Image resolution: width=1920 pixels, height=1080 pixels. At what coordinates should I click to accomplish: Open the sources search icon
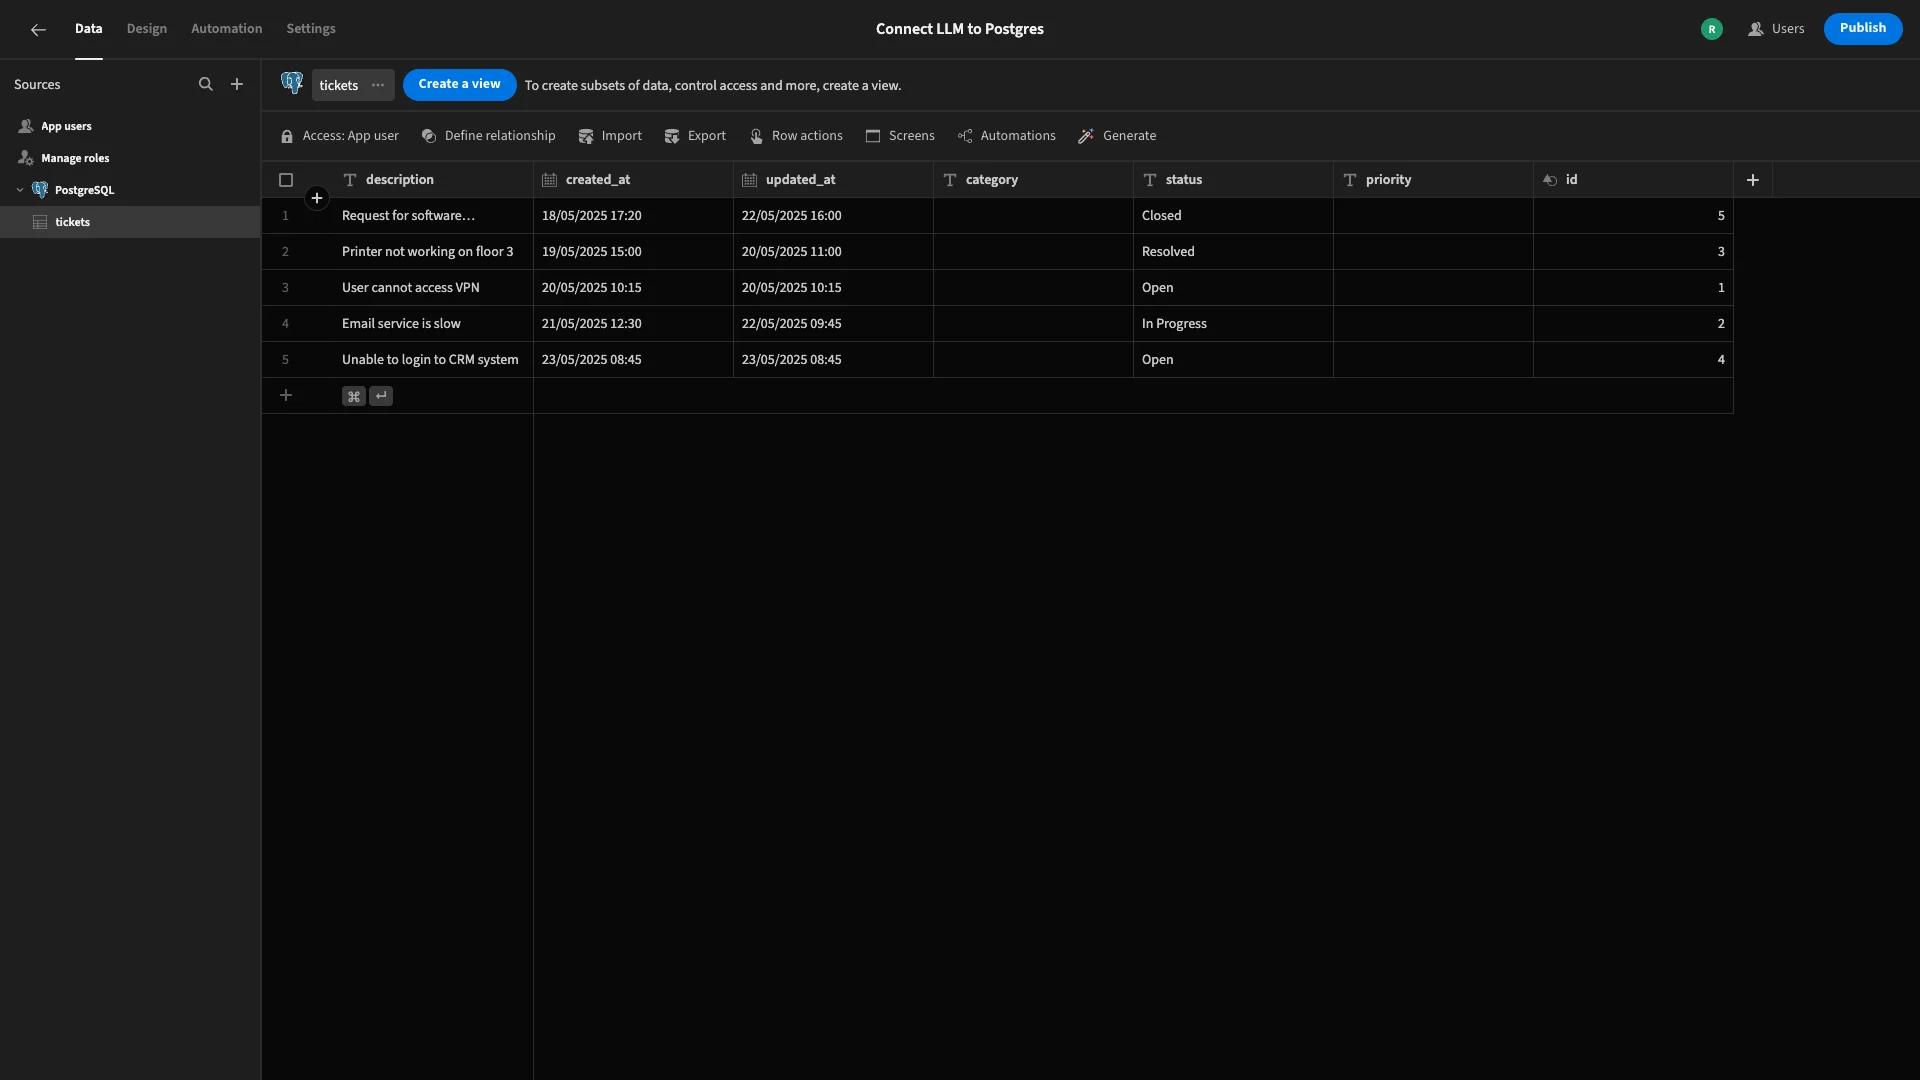206,85
